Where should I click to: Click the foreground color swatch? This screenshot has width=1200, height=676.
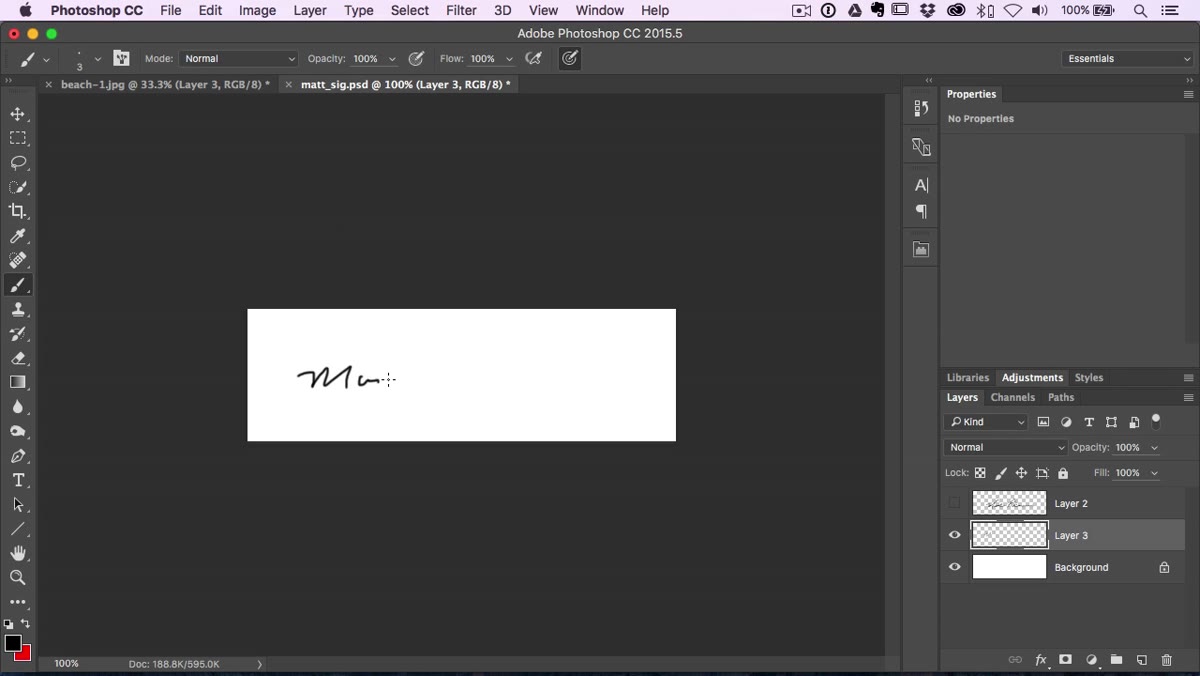(12, 643)
